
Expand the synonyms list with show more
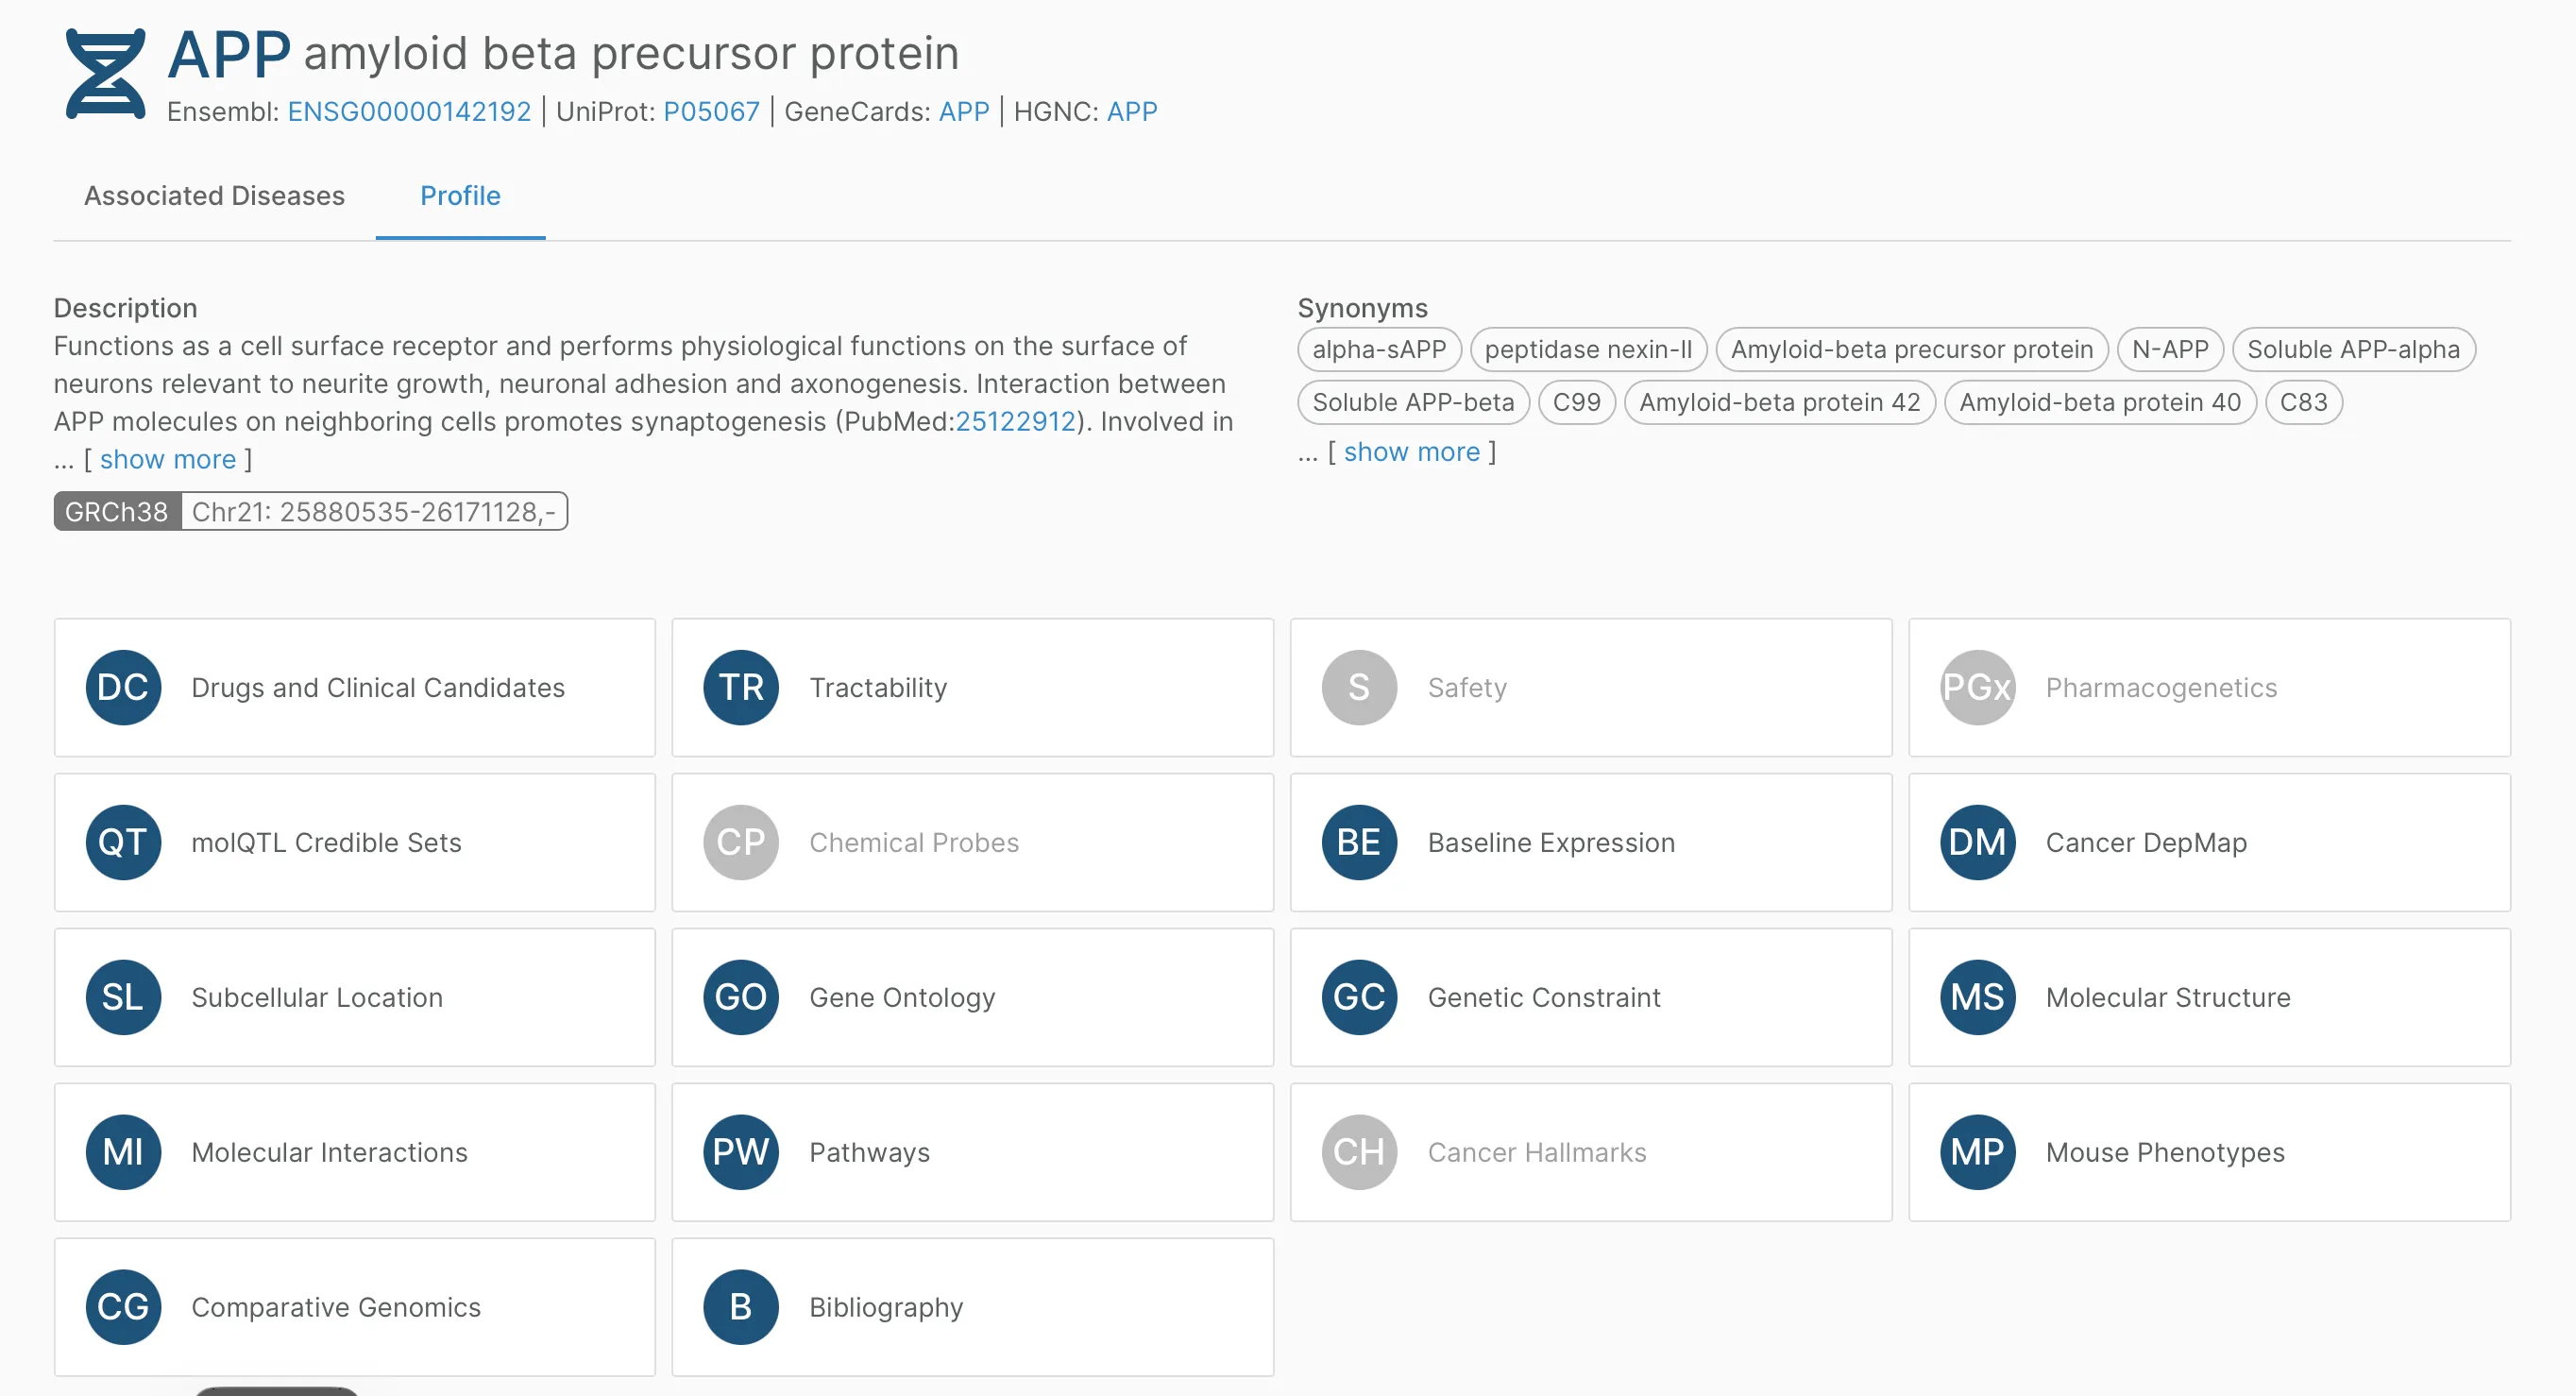click(x=1411, y=453)
